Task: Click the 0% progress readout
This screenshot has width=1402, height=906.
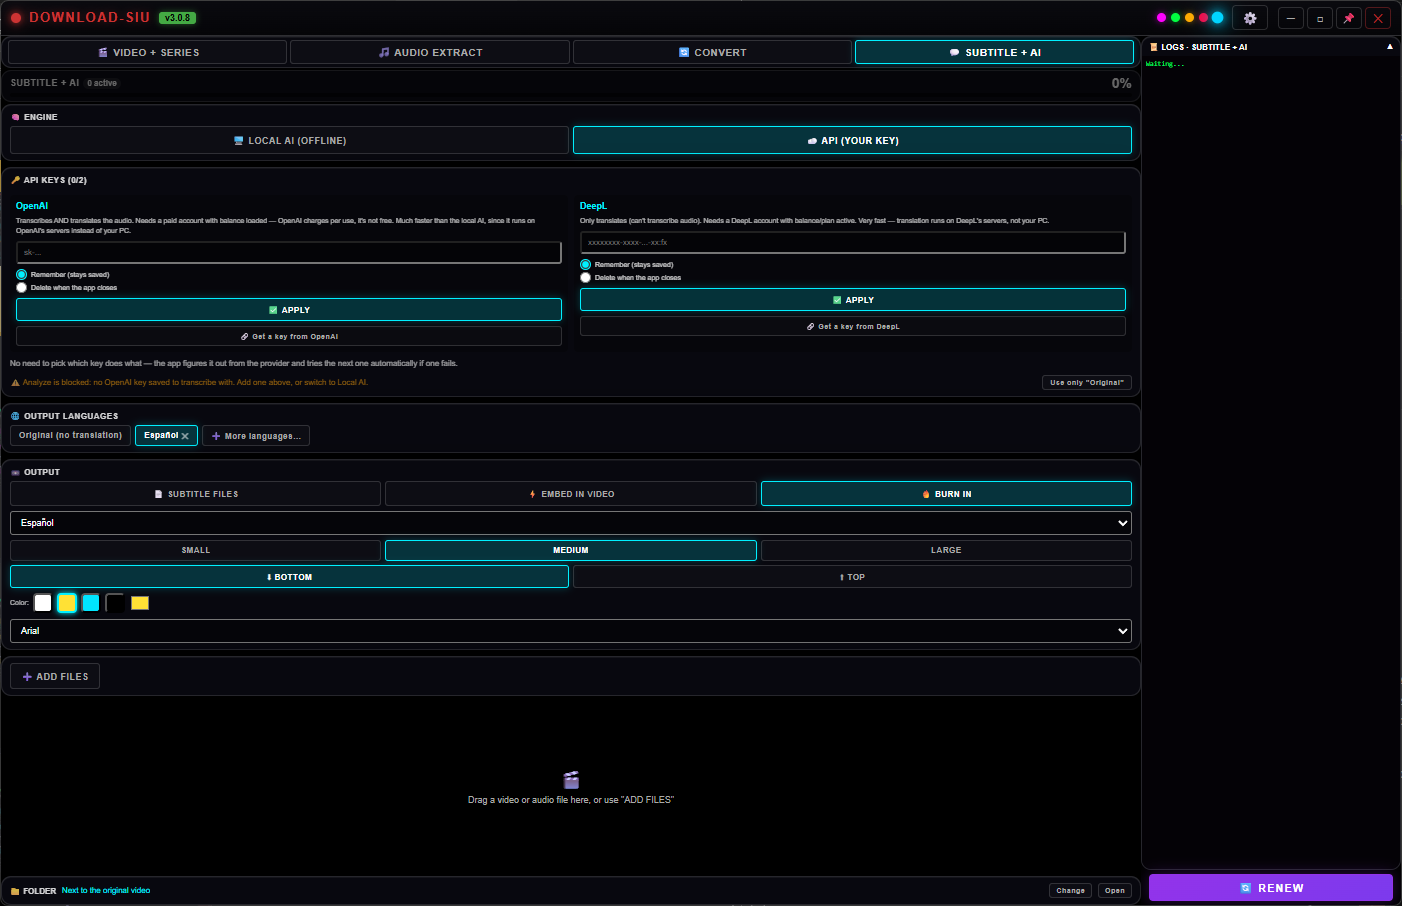Action: 1121,83
